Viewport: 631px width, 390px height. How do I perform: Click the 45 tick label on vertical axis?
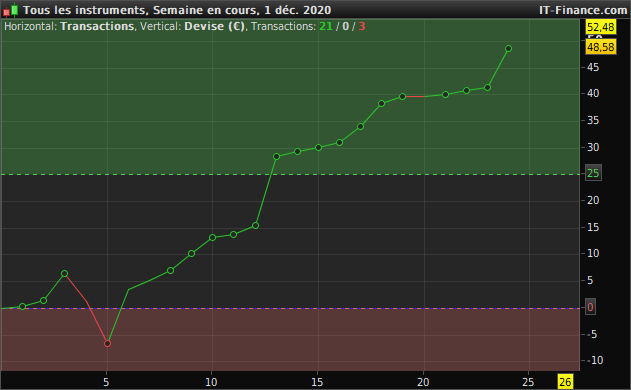pos(593,67)
